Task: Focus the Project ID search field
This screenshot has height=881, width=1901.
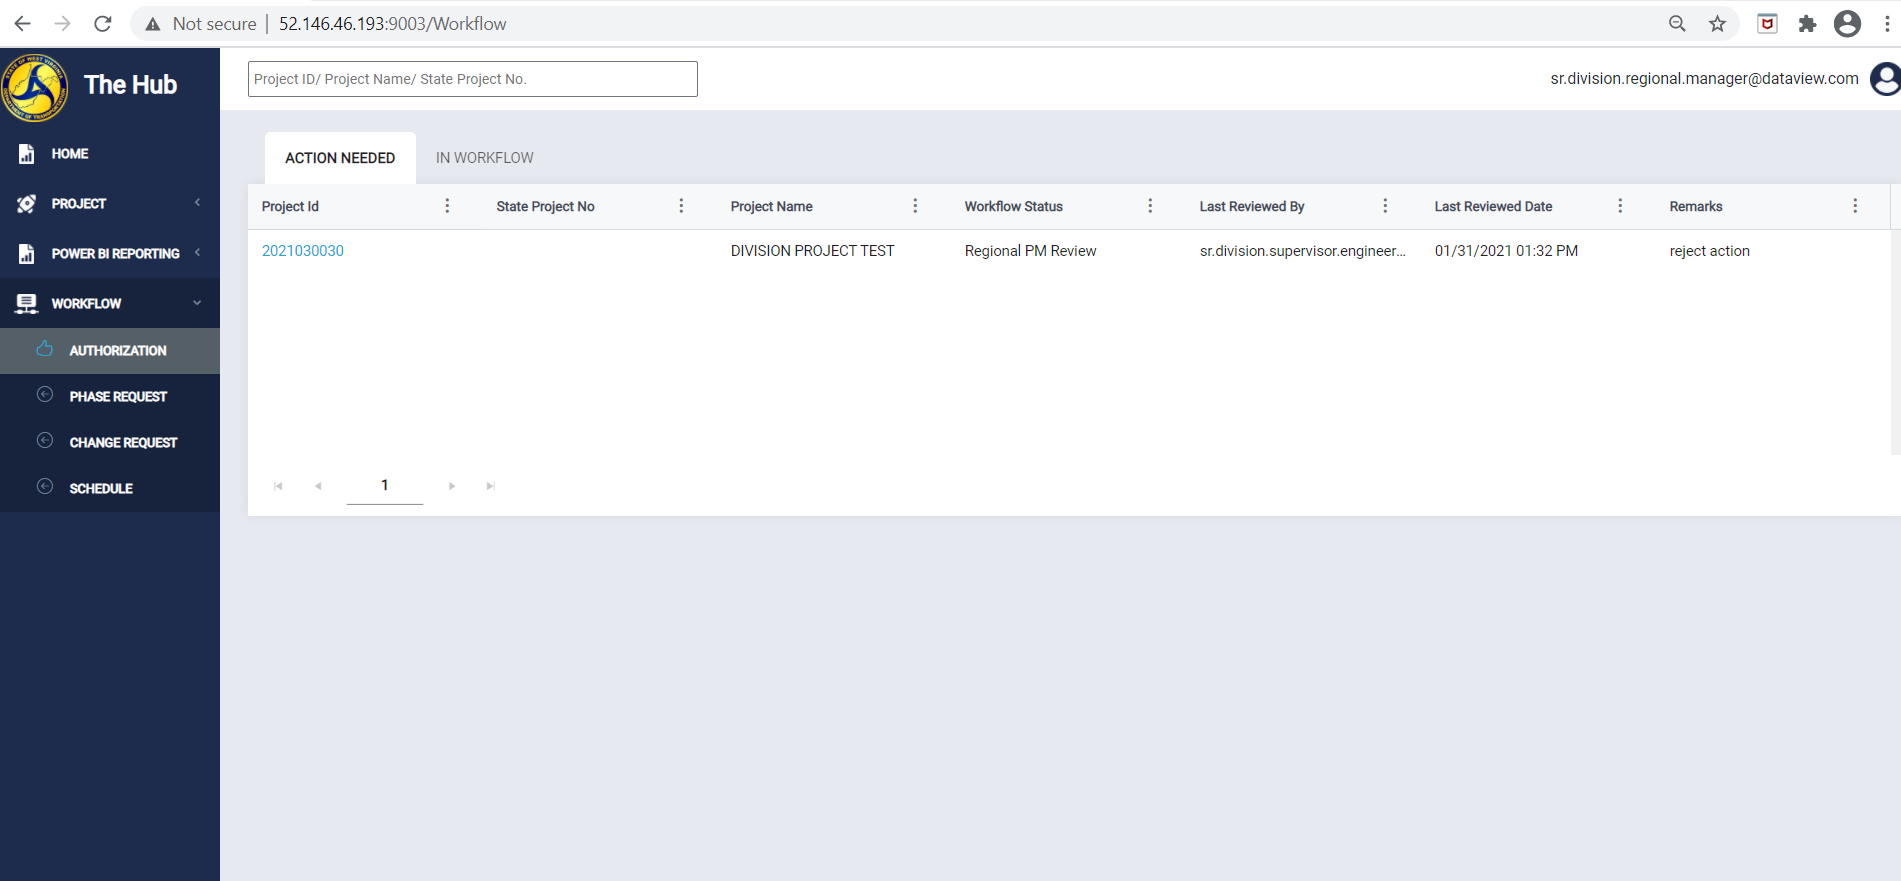Action: click(473, 79)
